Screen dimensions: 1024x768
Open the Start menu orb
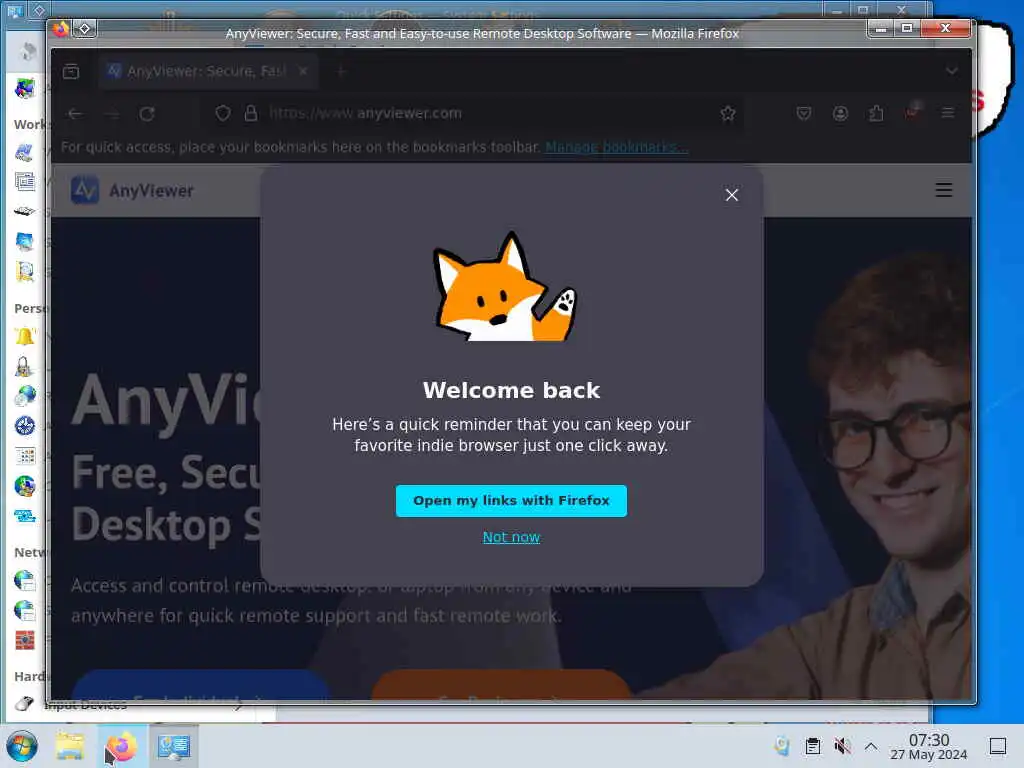[22, 746]
